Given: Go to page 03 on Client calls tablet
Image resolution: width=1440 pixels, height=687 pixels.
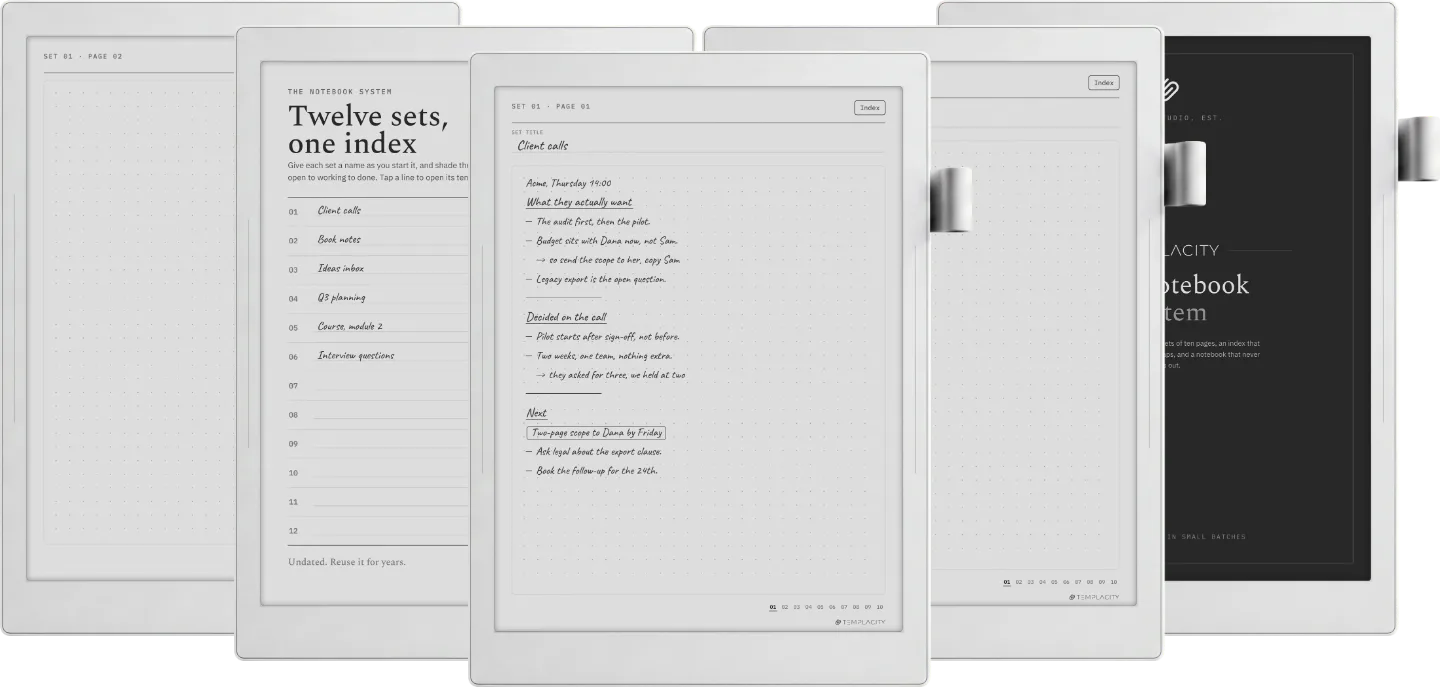Looking at the screenshot, I should click(797, 607).
